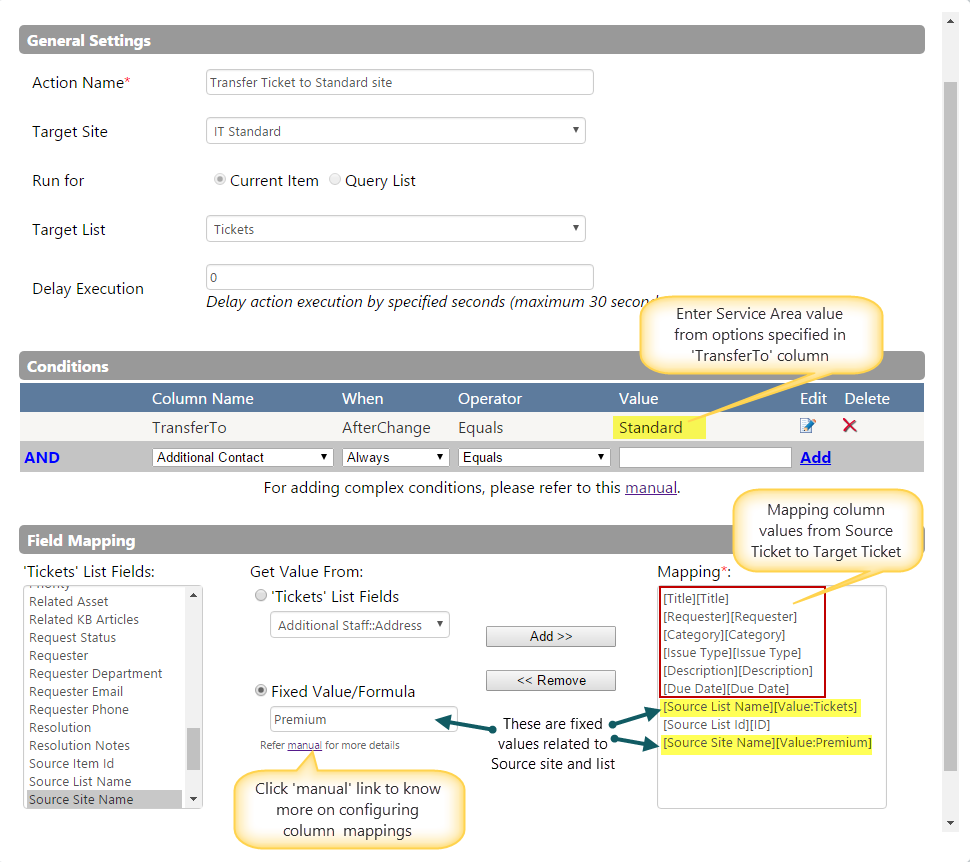Select [Source Site Name][Value:Premium] mapping

[x=767, y=743]
